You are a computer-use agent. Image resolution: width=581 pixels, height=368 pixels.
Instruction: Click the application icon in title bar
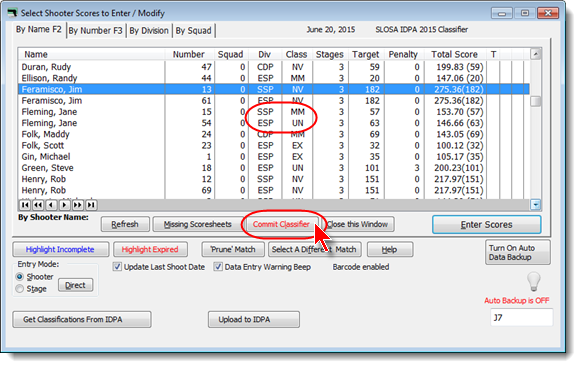12,13
